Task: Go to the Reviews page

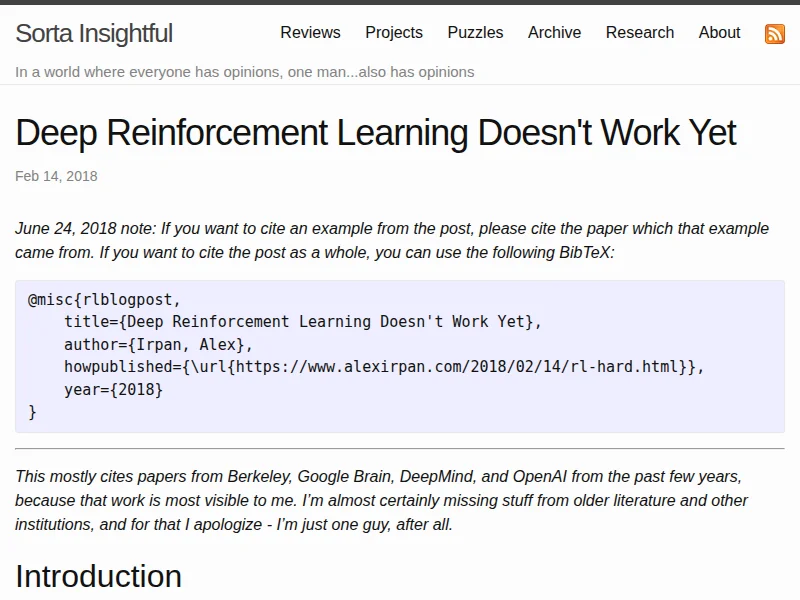Action: [310, 33]
